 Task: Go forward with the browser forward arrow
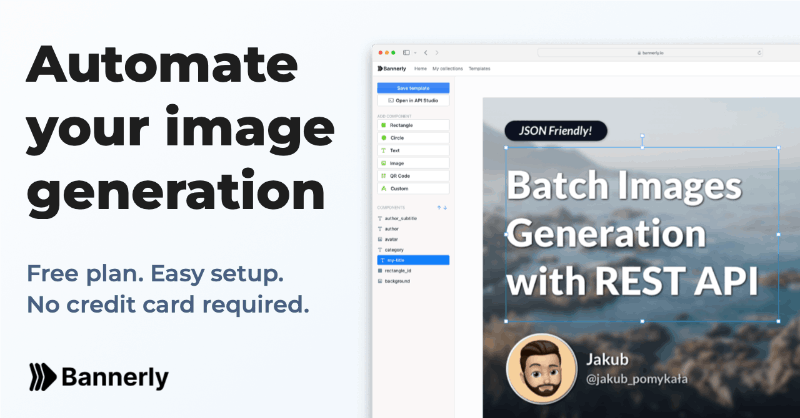pos(437,53)
